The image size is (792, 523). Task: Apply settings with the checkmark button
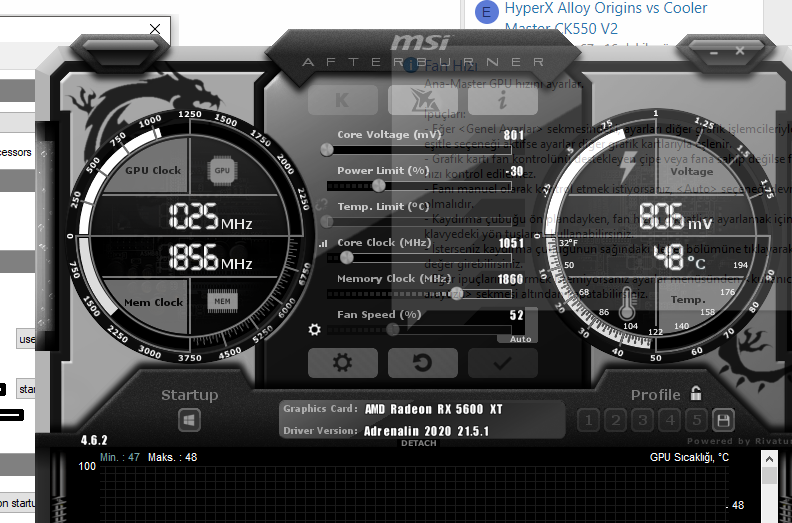[503, 363]
